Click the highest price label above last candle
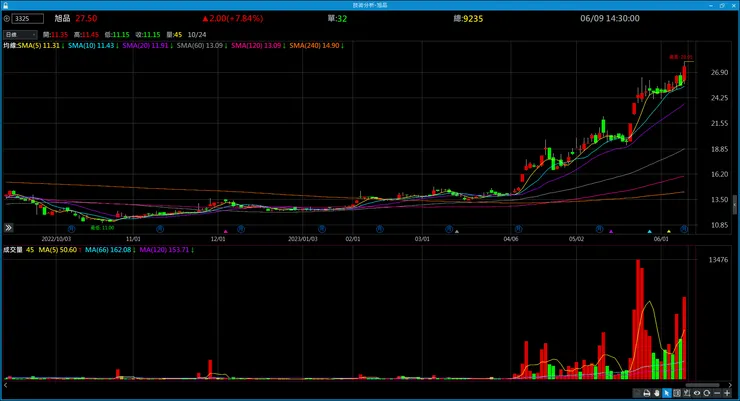This screenshot has height=401, width=740. coord(681,57)
